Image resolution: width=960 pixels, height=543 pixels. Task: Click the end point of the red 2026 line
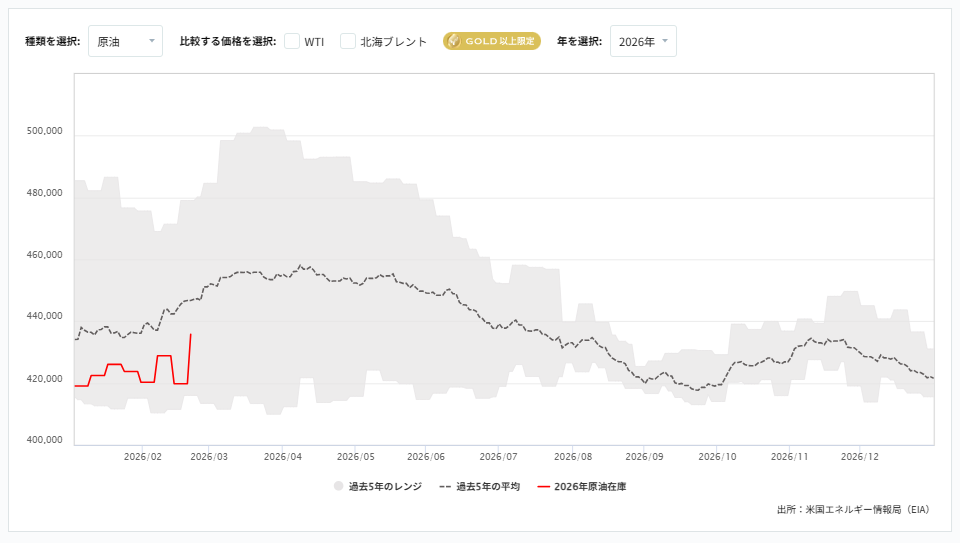point(191,334)
